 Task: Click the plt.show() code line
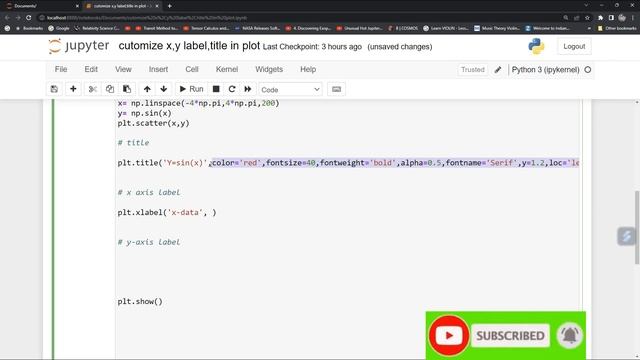pos(140,302)
